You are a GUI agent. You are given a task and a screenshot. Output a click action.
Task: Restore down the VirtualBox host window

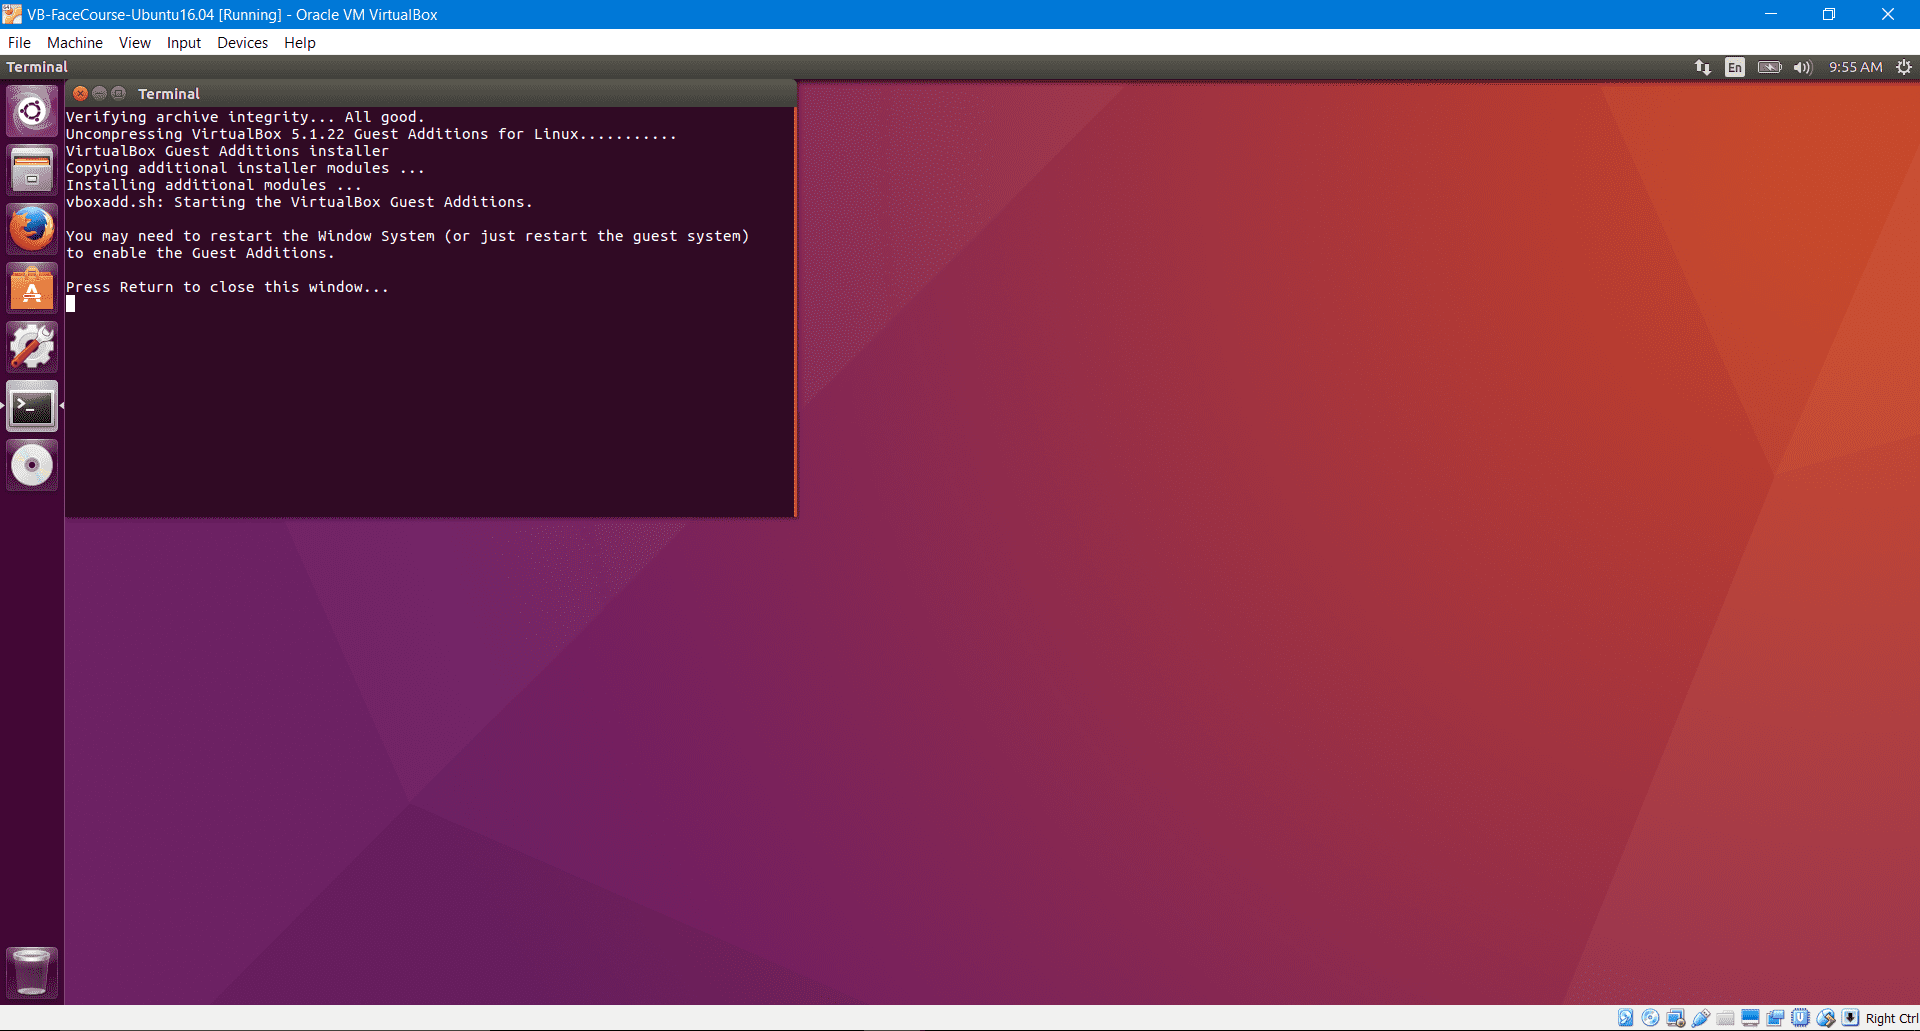(x=1829, y=14)
